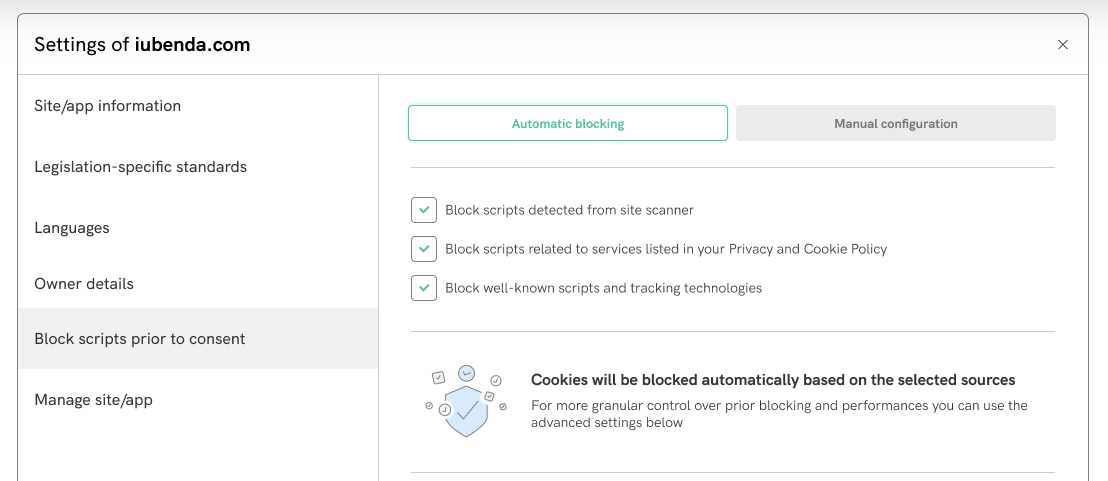This screenshot has width=1108, height=481.
Task: Go to Legislation-specific standards settings
Action: click(140, 167)
